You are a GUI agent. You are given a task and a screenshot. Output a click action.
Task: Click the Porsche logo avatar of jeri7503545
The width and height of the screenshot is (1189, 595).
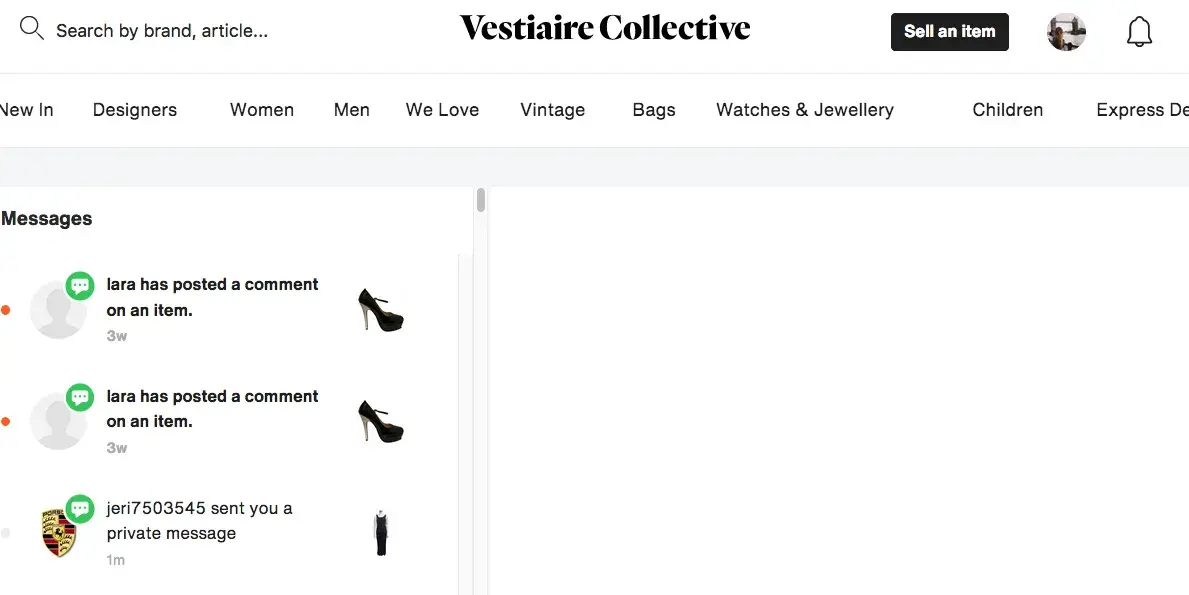click(x=59, y=532)
